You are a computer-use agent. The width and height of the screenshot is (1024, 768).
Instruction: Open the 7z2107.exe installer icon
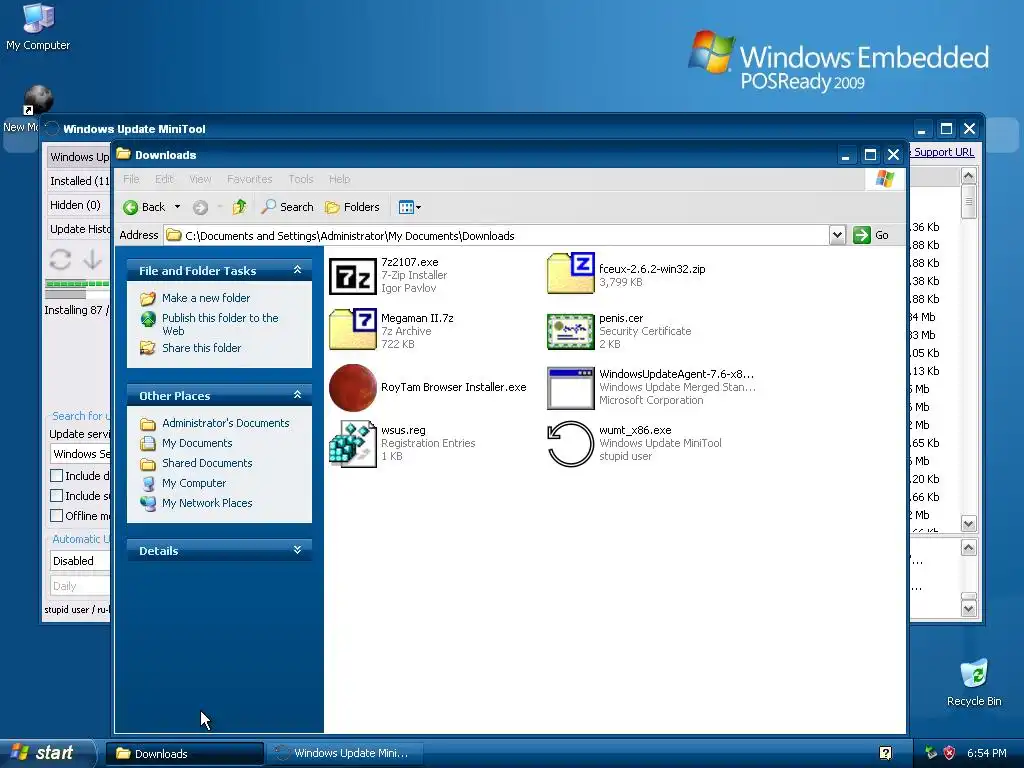(353, 276)
